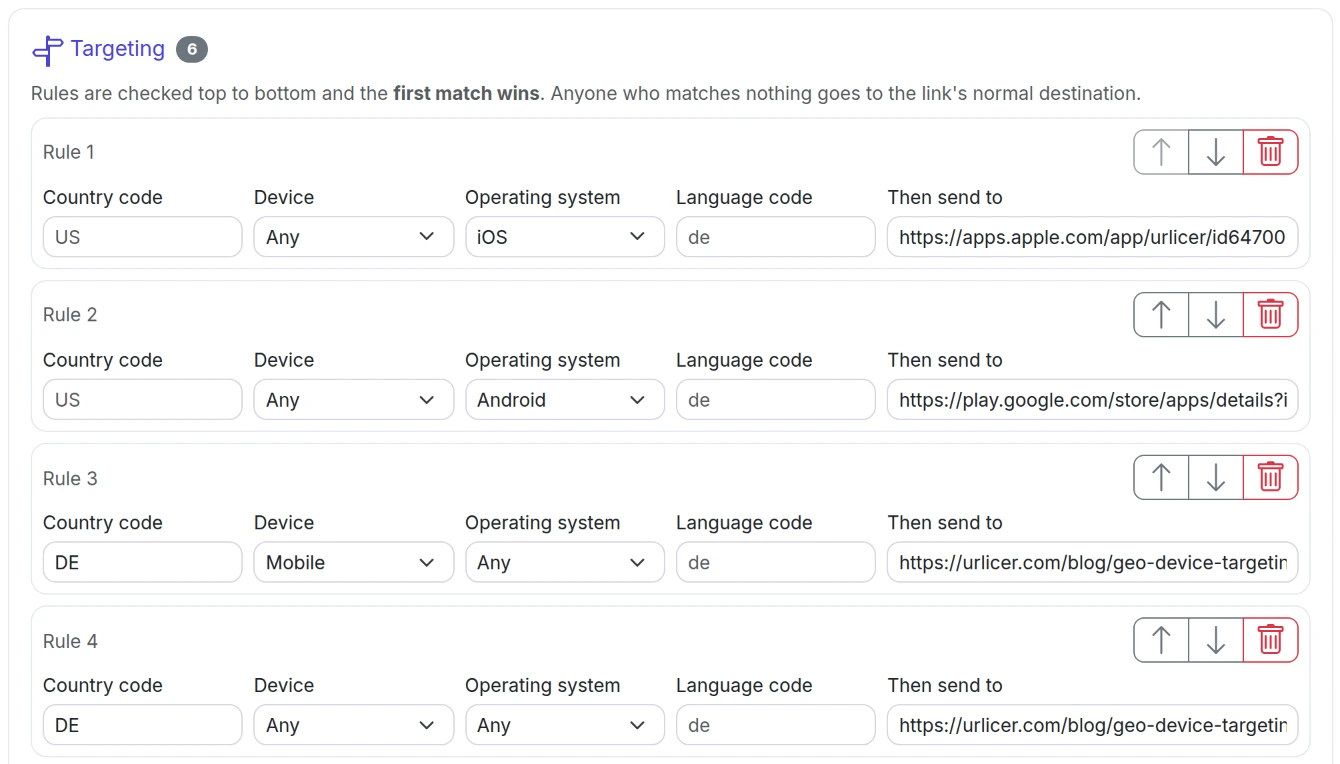This screenshot has width=1340, height=764.
Task: Click the 'Rule 2' label
Action: point(70,315)
